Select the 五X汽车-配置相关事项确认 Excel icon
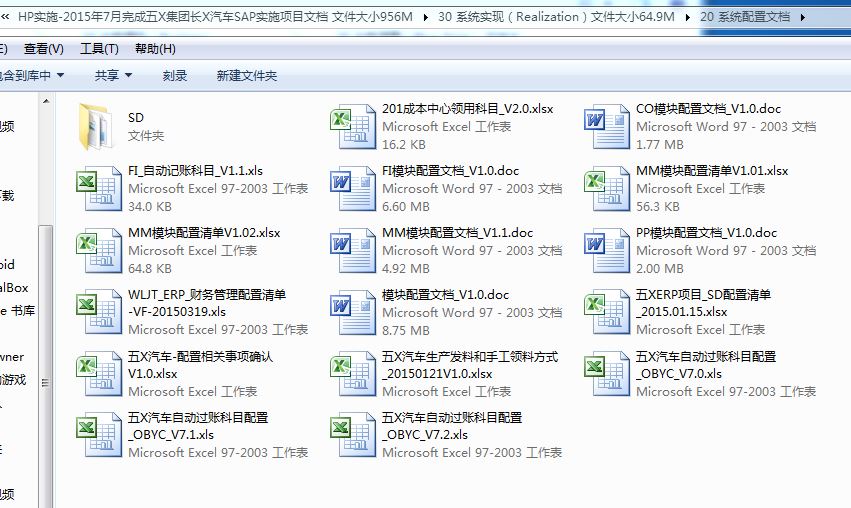 coord(99,374)
